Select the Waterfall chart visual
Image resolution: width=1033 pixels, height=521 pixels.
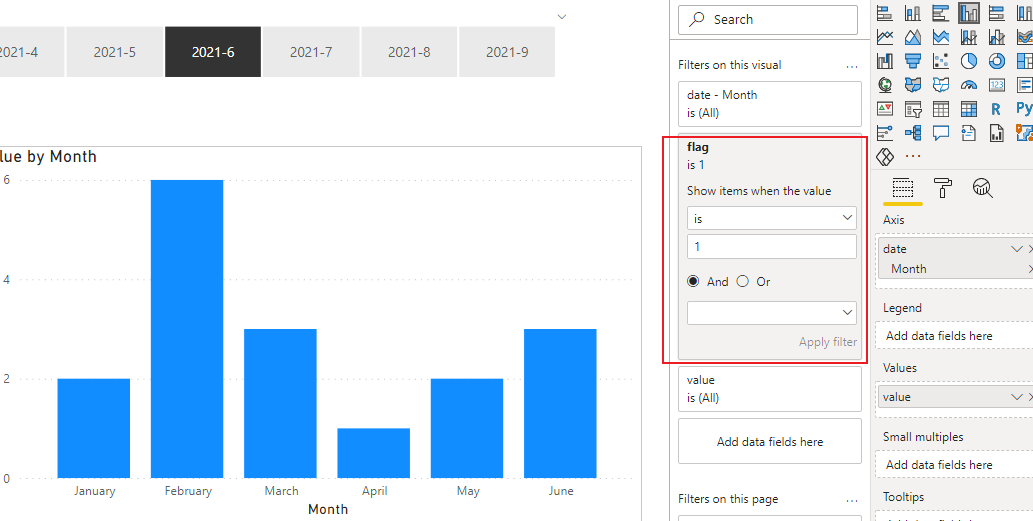point(885,61)
